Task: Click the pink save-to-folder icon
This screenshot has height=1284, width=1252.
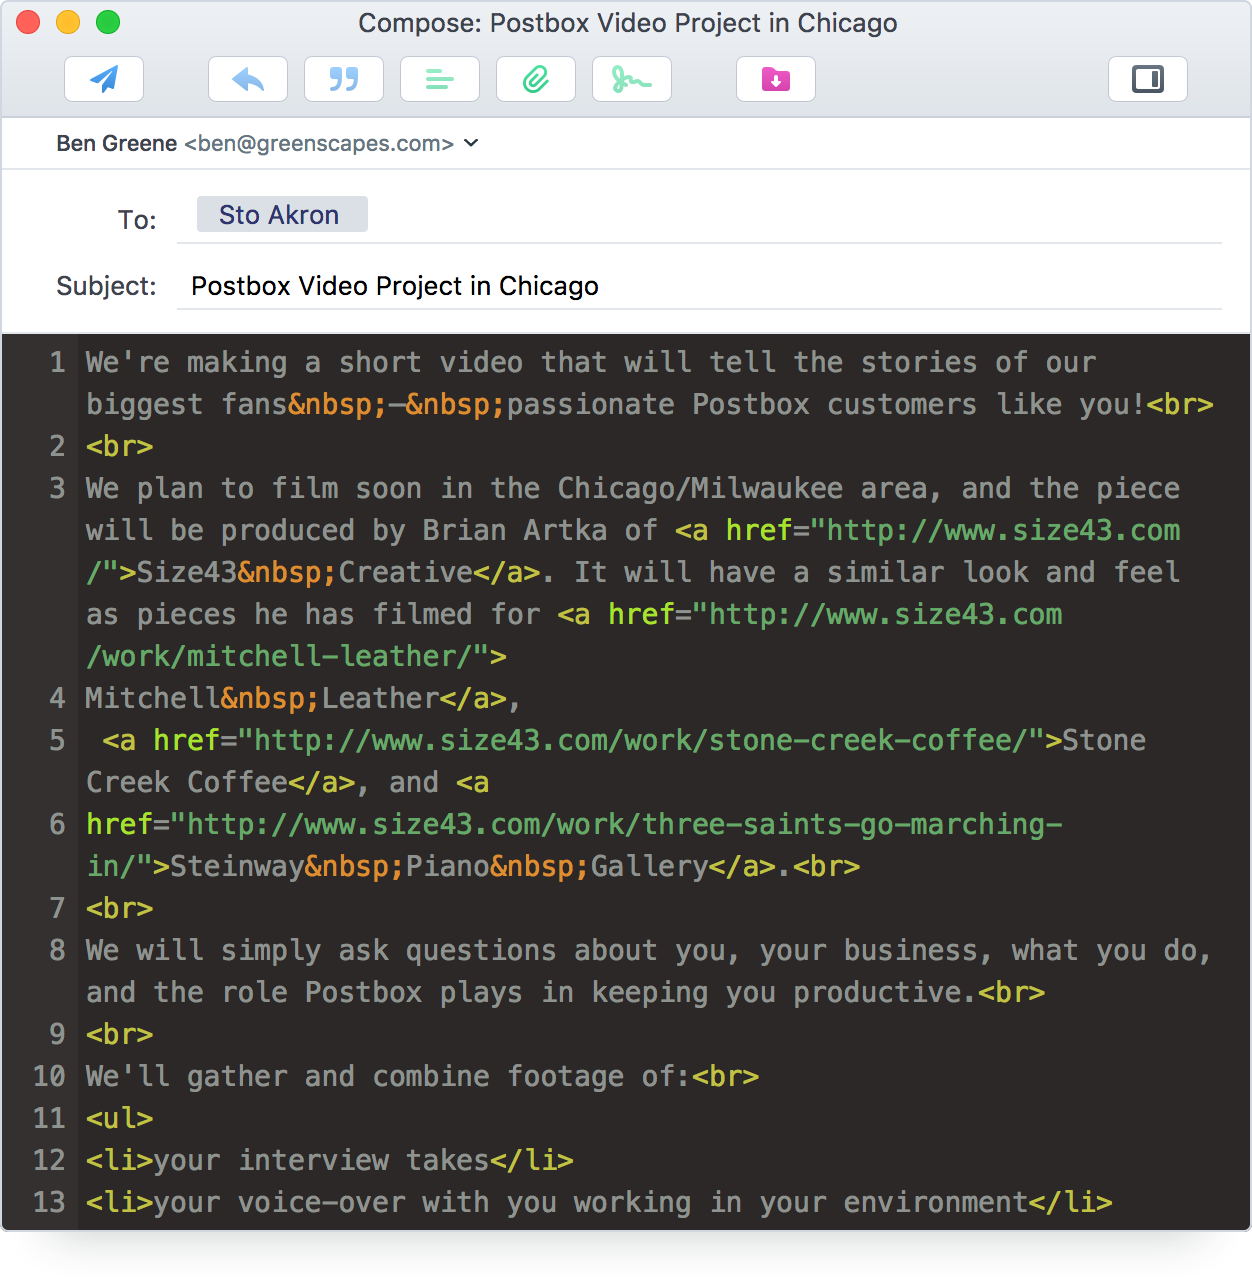Action: (775, 79)
